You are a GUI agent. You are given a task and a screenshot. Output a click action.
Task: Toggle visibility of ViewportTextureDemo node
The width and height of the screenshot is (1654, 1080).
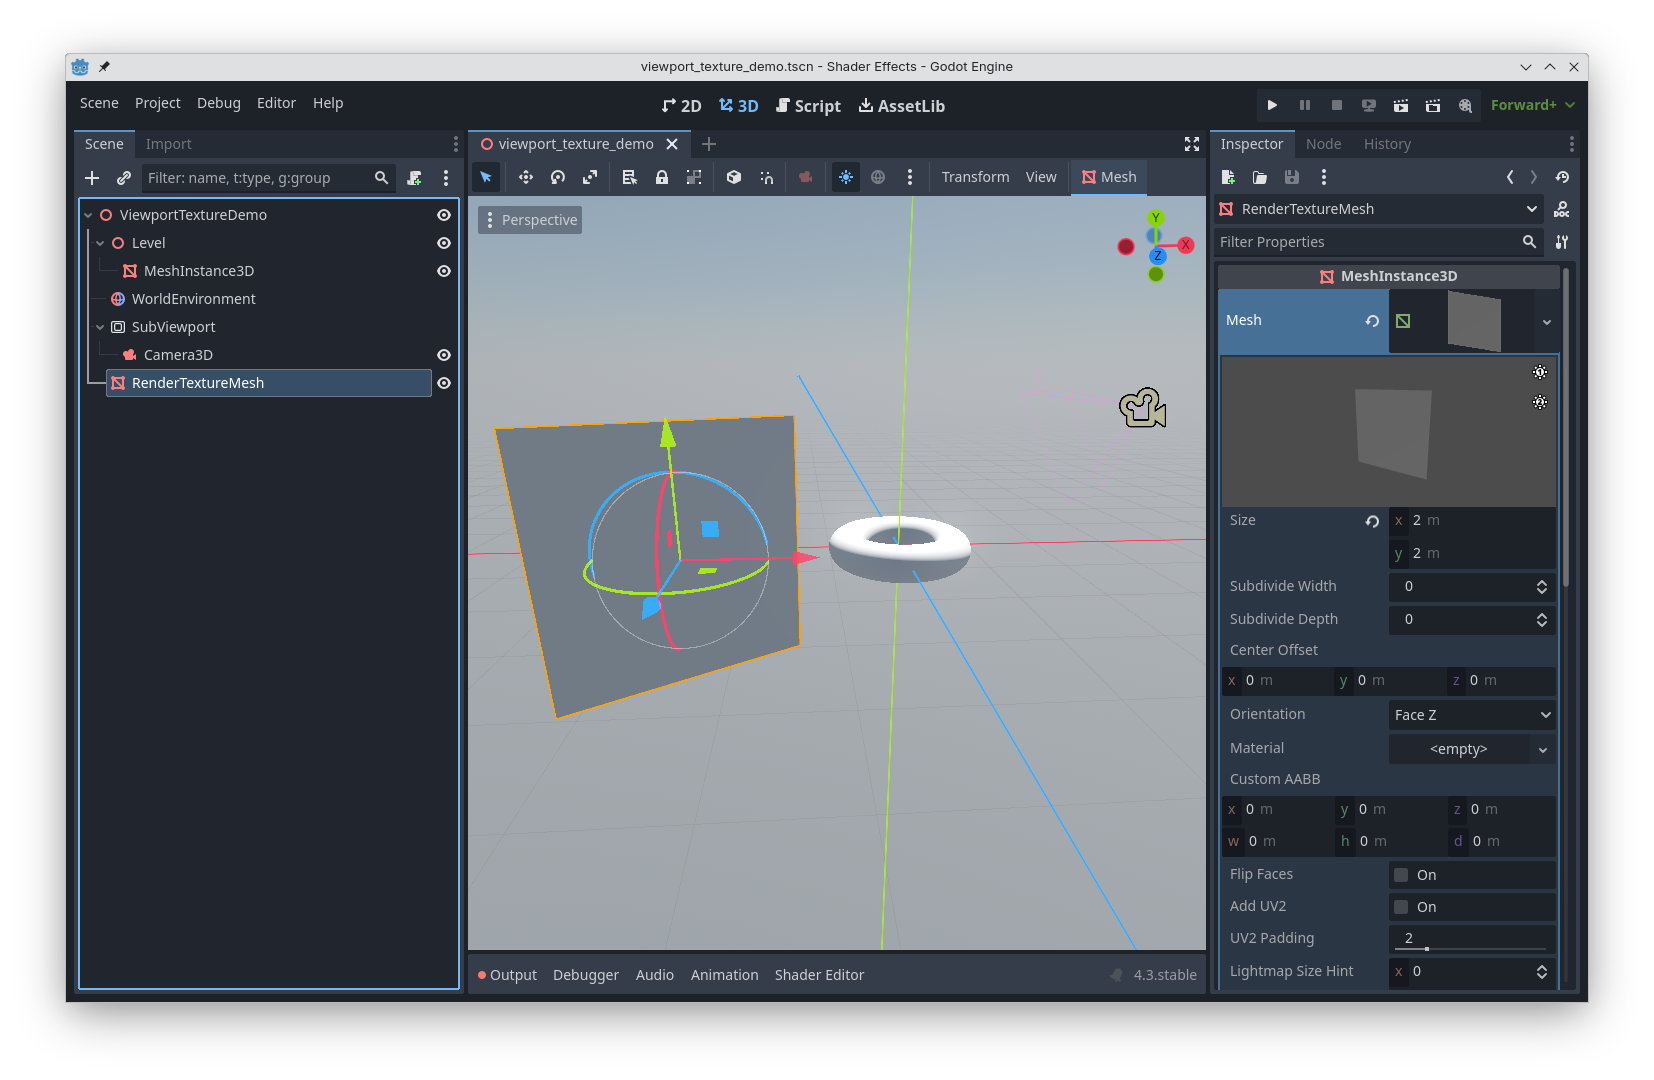click(x=444, y=215)
